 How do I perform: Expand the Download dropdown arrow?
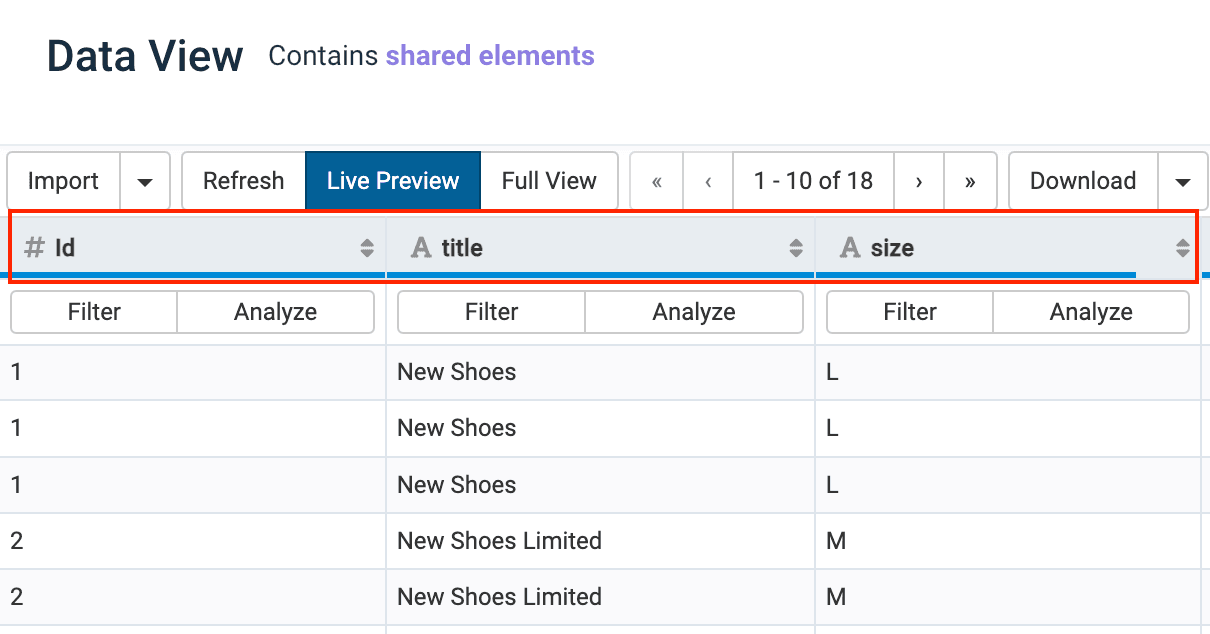[x=1183, y=181]
